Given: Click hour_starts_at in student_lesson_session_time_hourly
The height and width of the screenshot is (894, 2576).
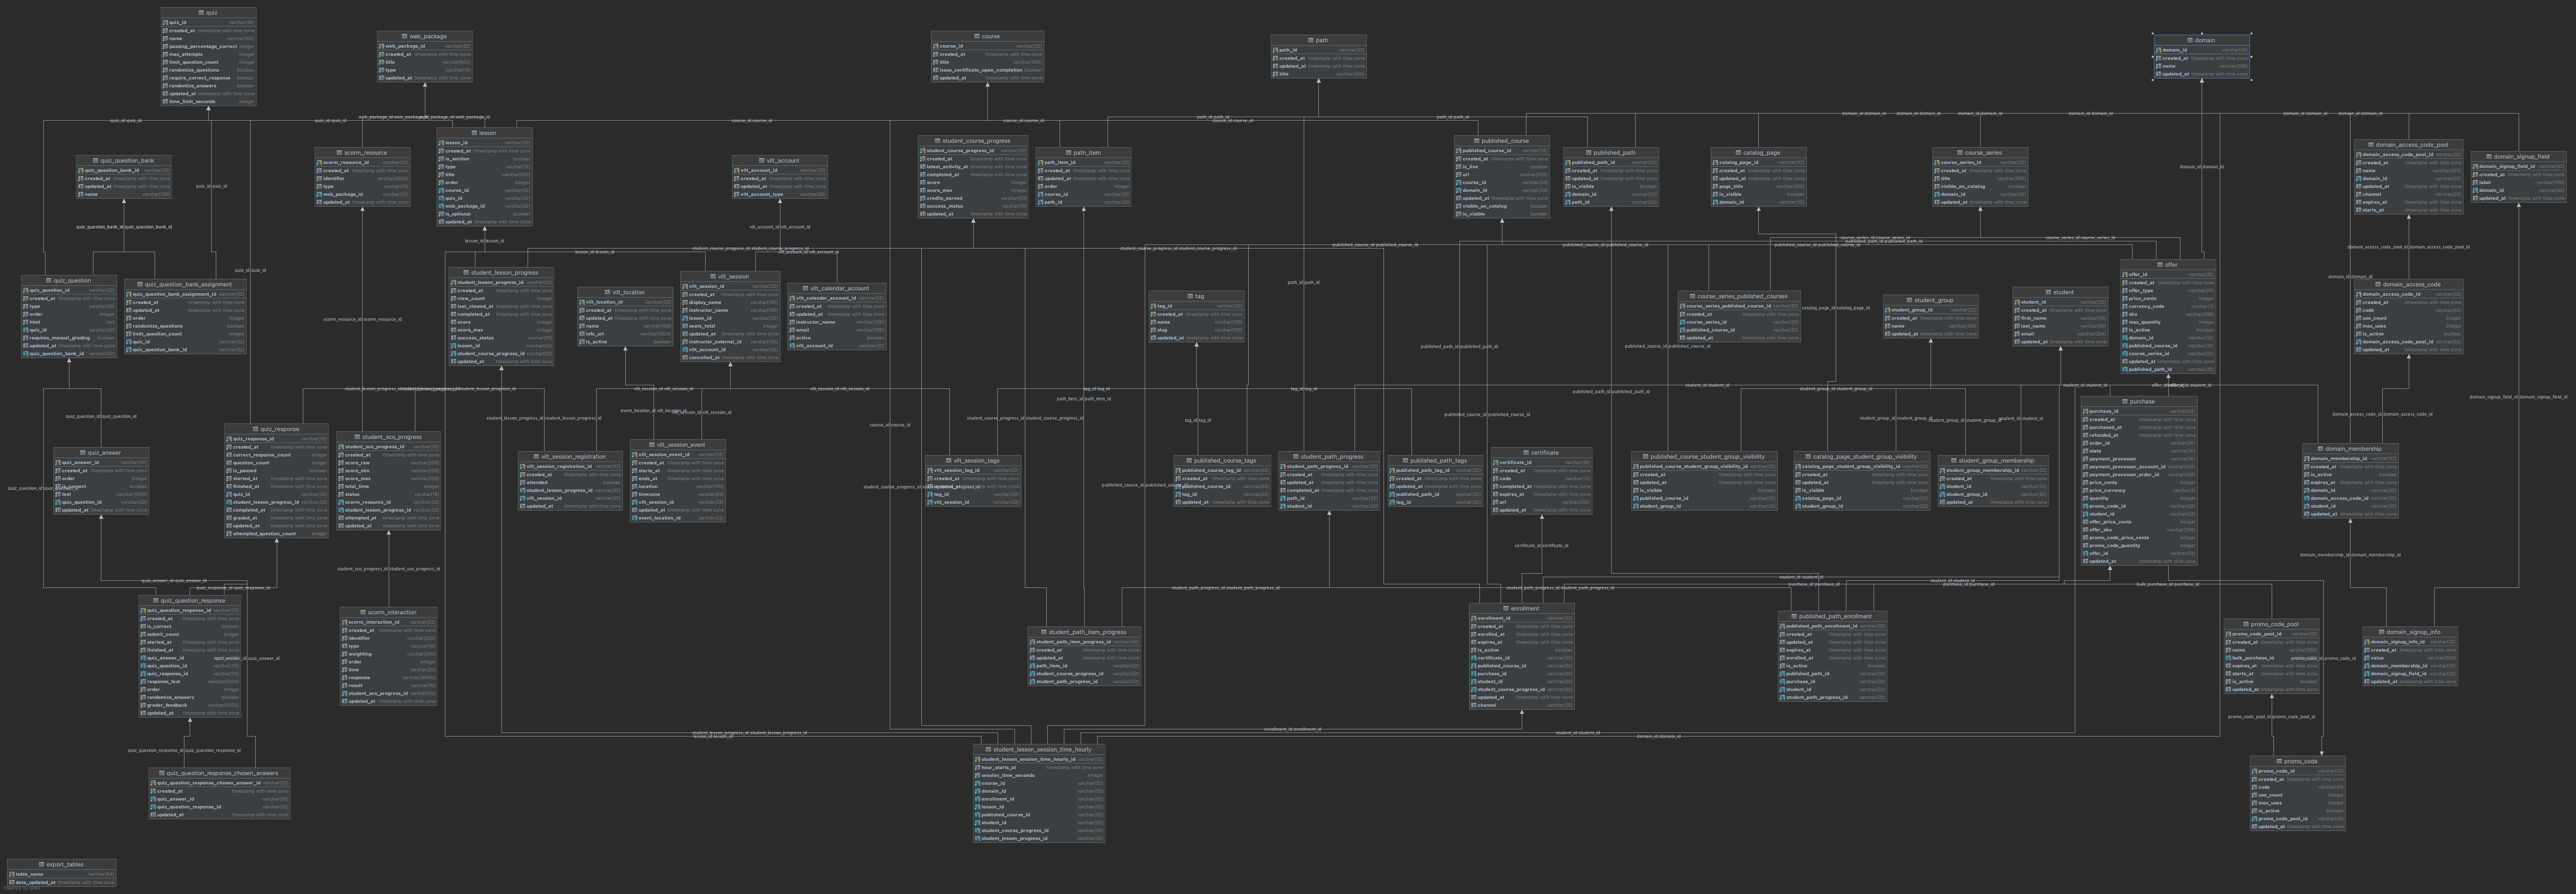Looking at the screenshot, I should point(1039,768).
